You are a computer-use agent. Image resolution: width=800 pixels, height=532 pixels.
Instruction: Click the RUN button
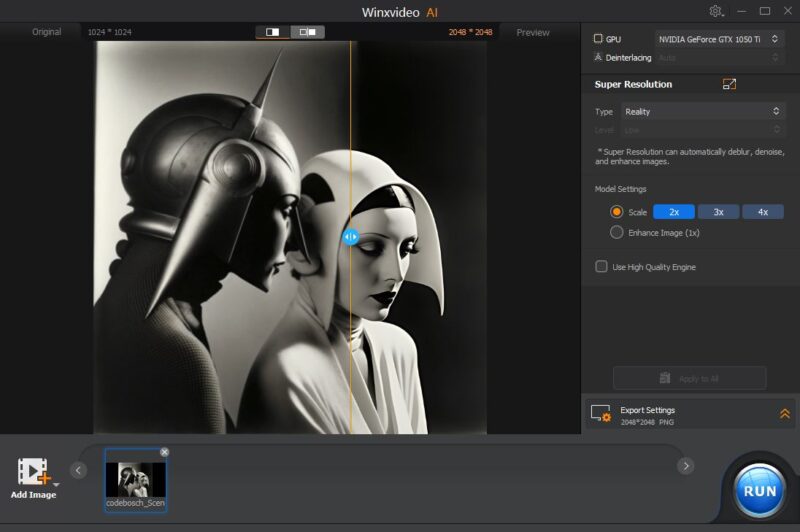pos(759,491)
